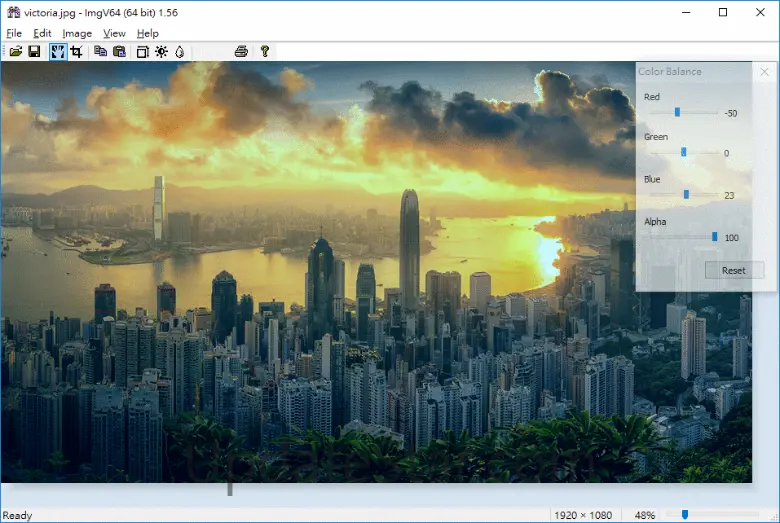Click the Red slider handle
This screenshot has height=523, width=780.
click(677, 112)
